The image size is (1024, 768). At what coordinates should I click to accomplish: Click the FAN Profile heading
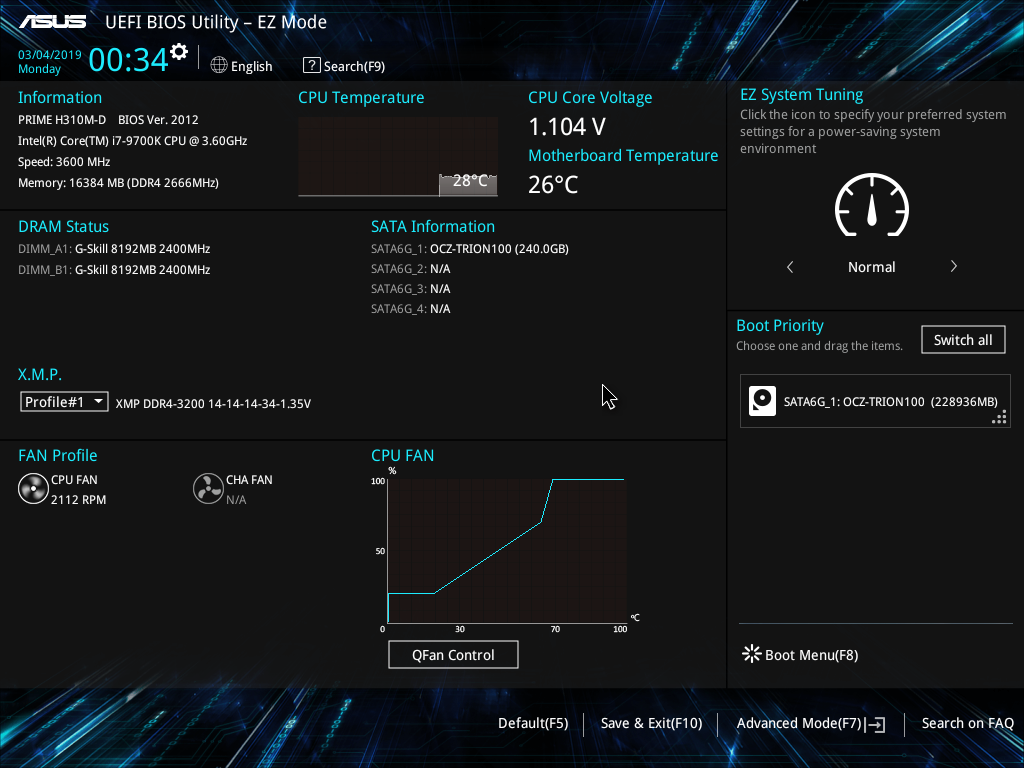[57, 455]
